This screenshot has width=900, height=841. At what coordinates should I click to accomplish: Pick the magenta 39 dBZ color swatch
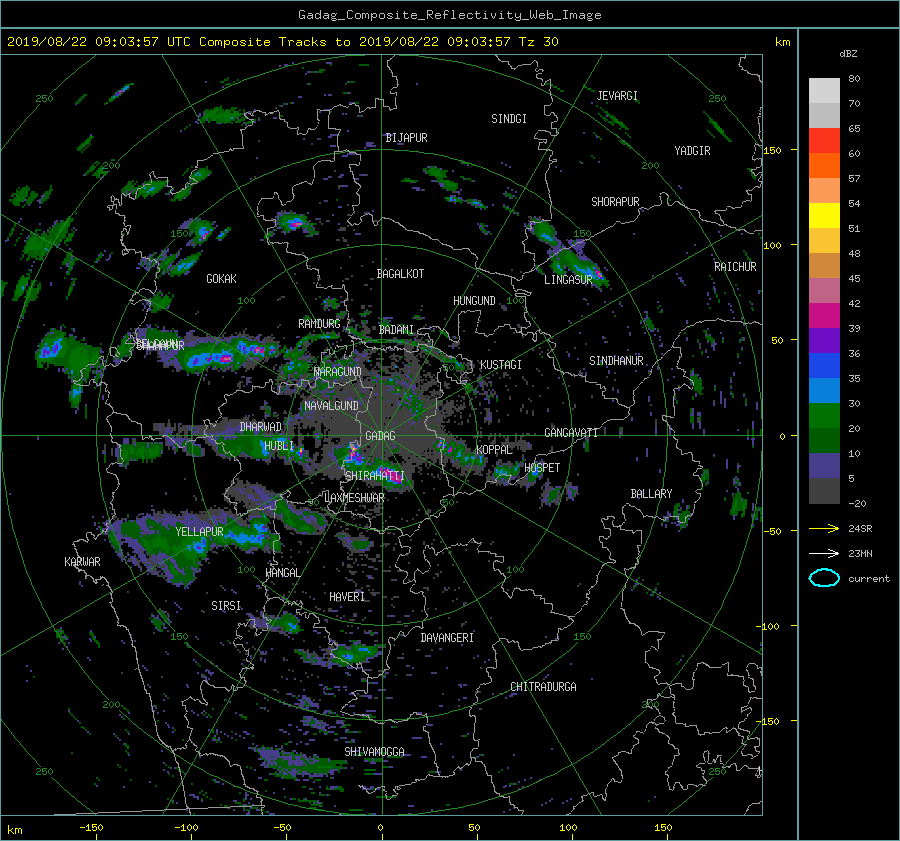coord(824,315)
